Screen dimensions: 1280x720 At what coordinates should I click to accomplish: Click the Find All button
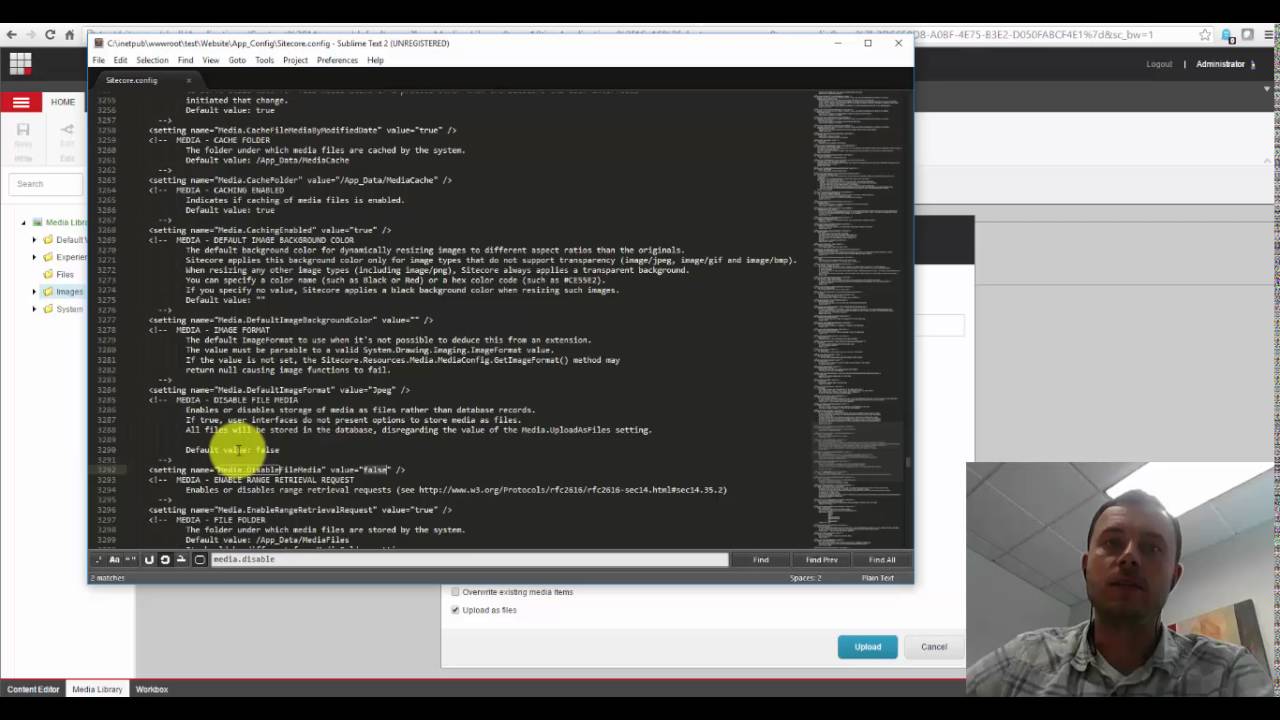(x=882, y=560)
